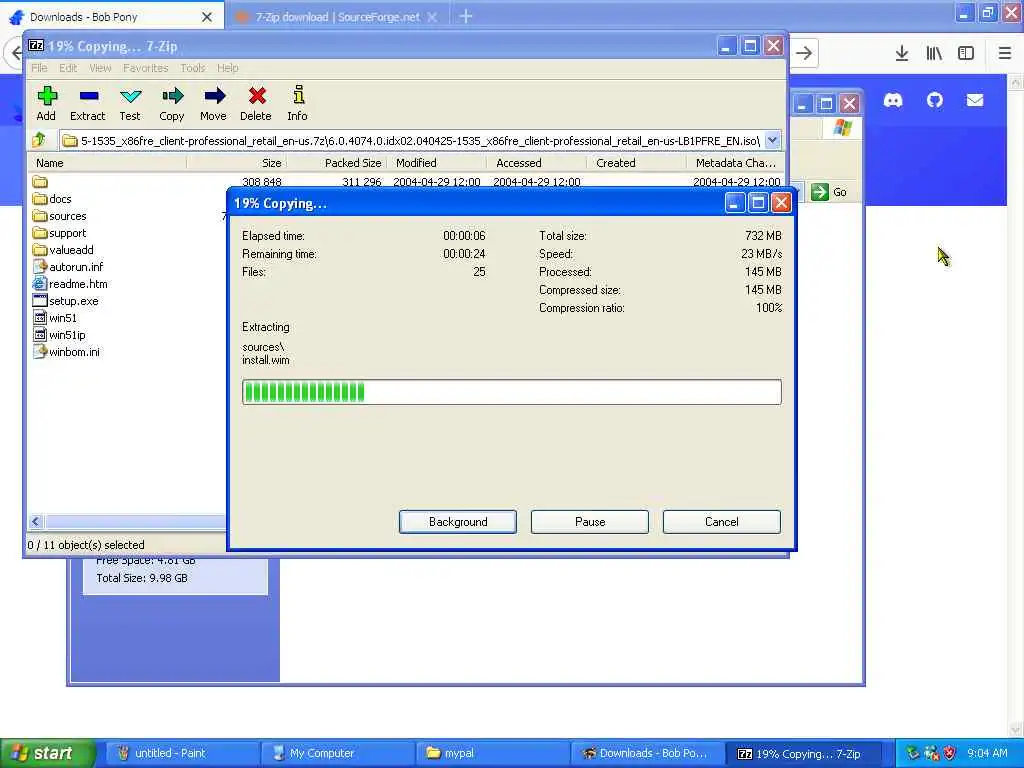Click the Extract toolbar icon

point(88,103)
